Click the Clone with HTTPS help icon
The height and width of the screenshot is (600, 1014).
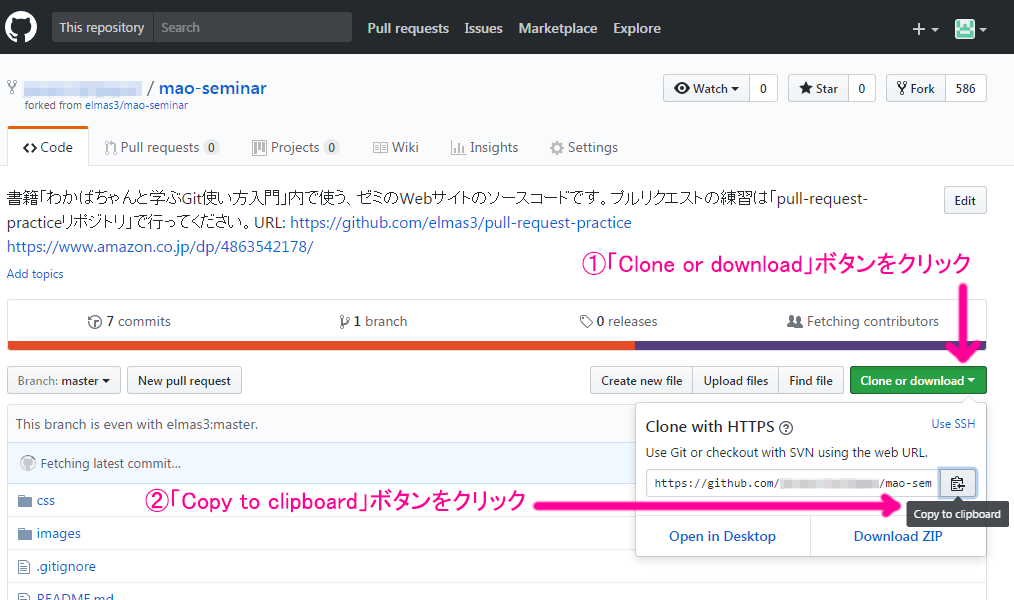coord(786,427)
